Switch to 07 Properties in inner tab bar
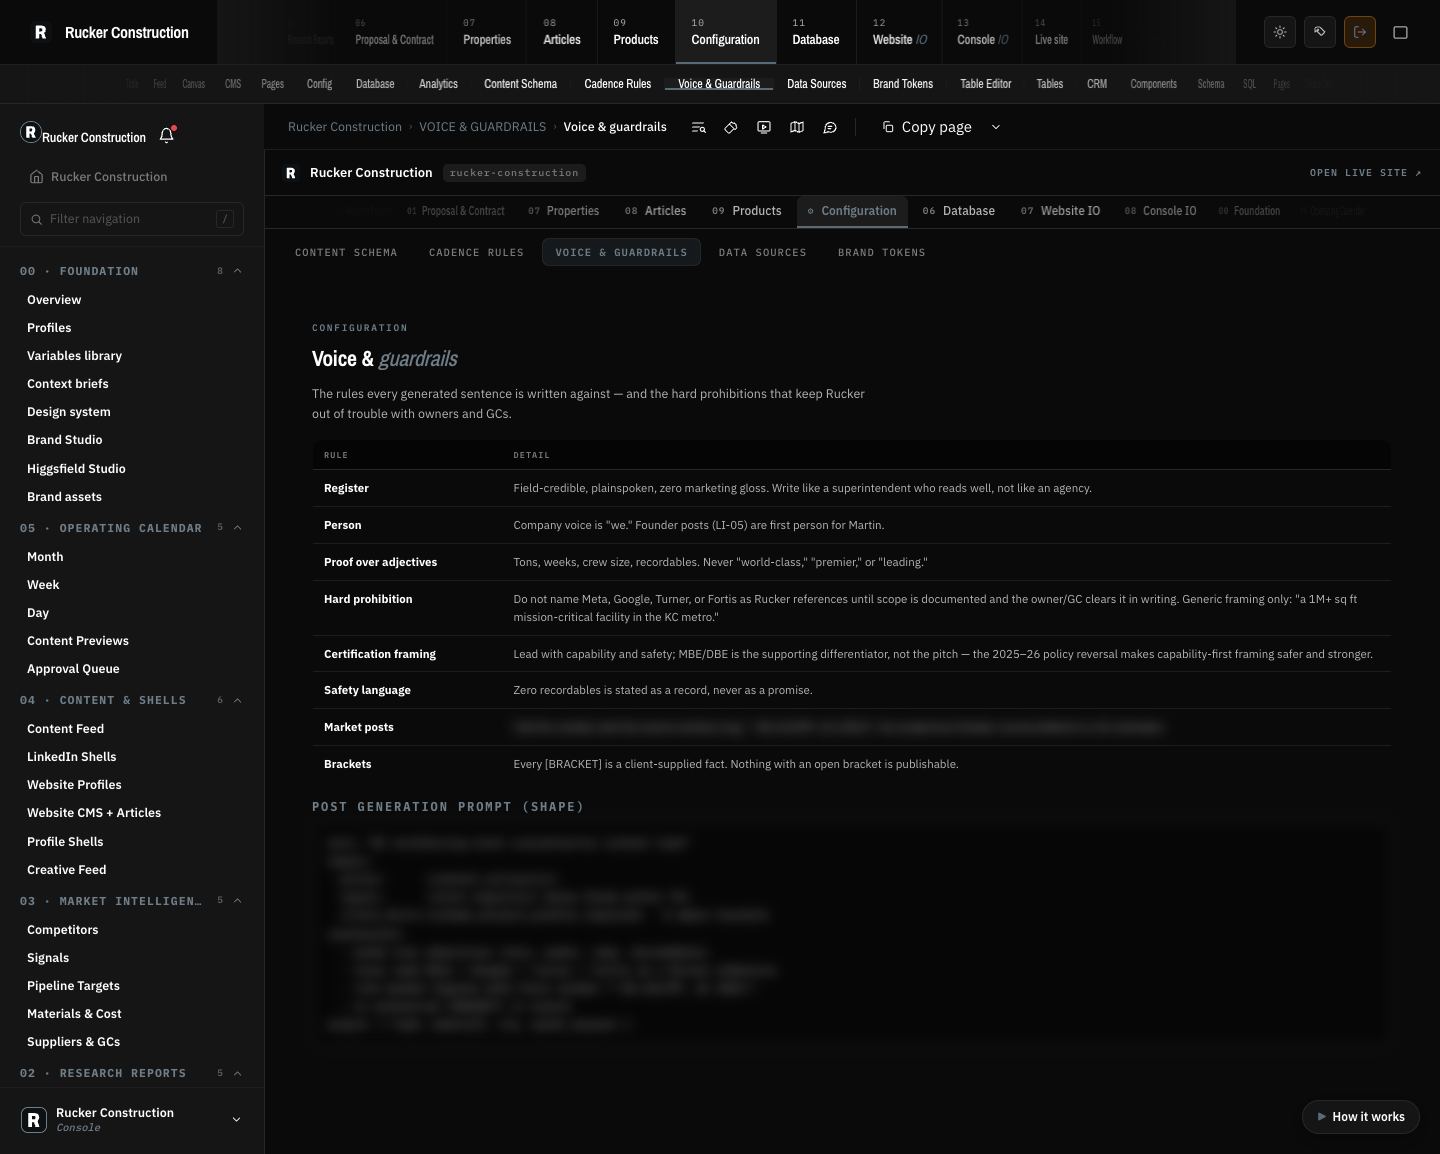Image resolution: width=1440 pixels, height=1154 pixels. [564, 211]
